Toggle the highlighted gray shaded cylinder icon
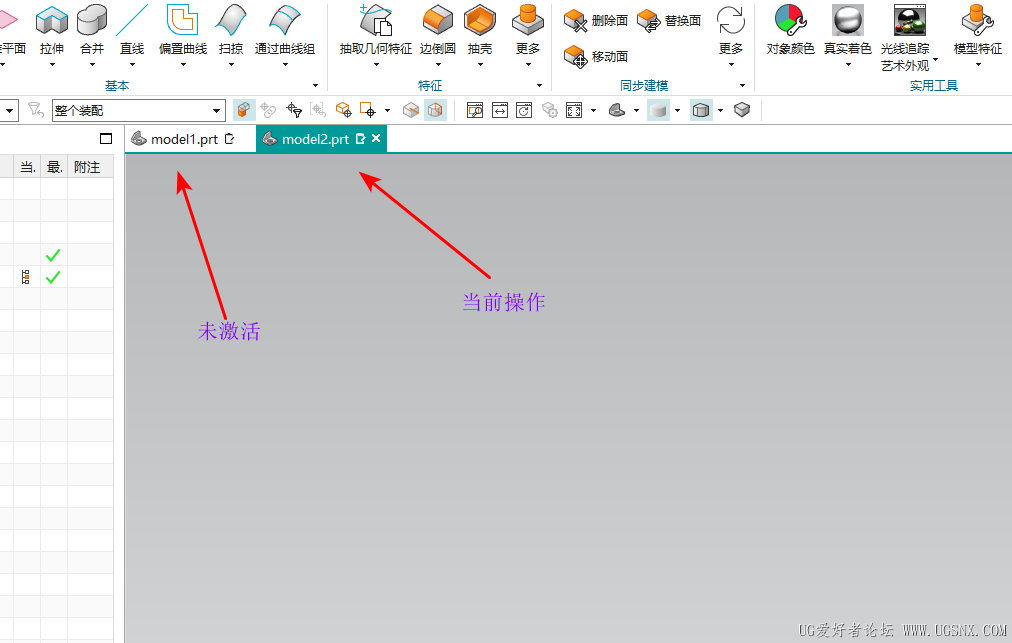Image resolution: width=1012 pixels, height=643 pixels. coord(658,110)
